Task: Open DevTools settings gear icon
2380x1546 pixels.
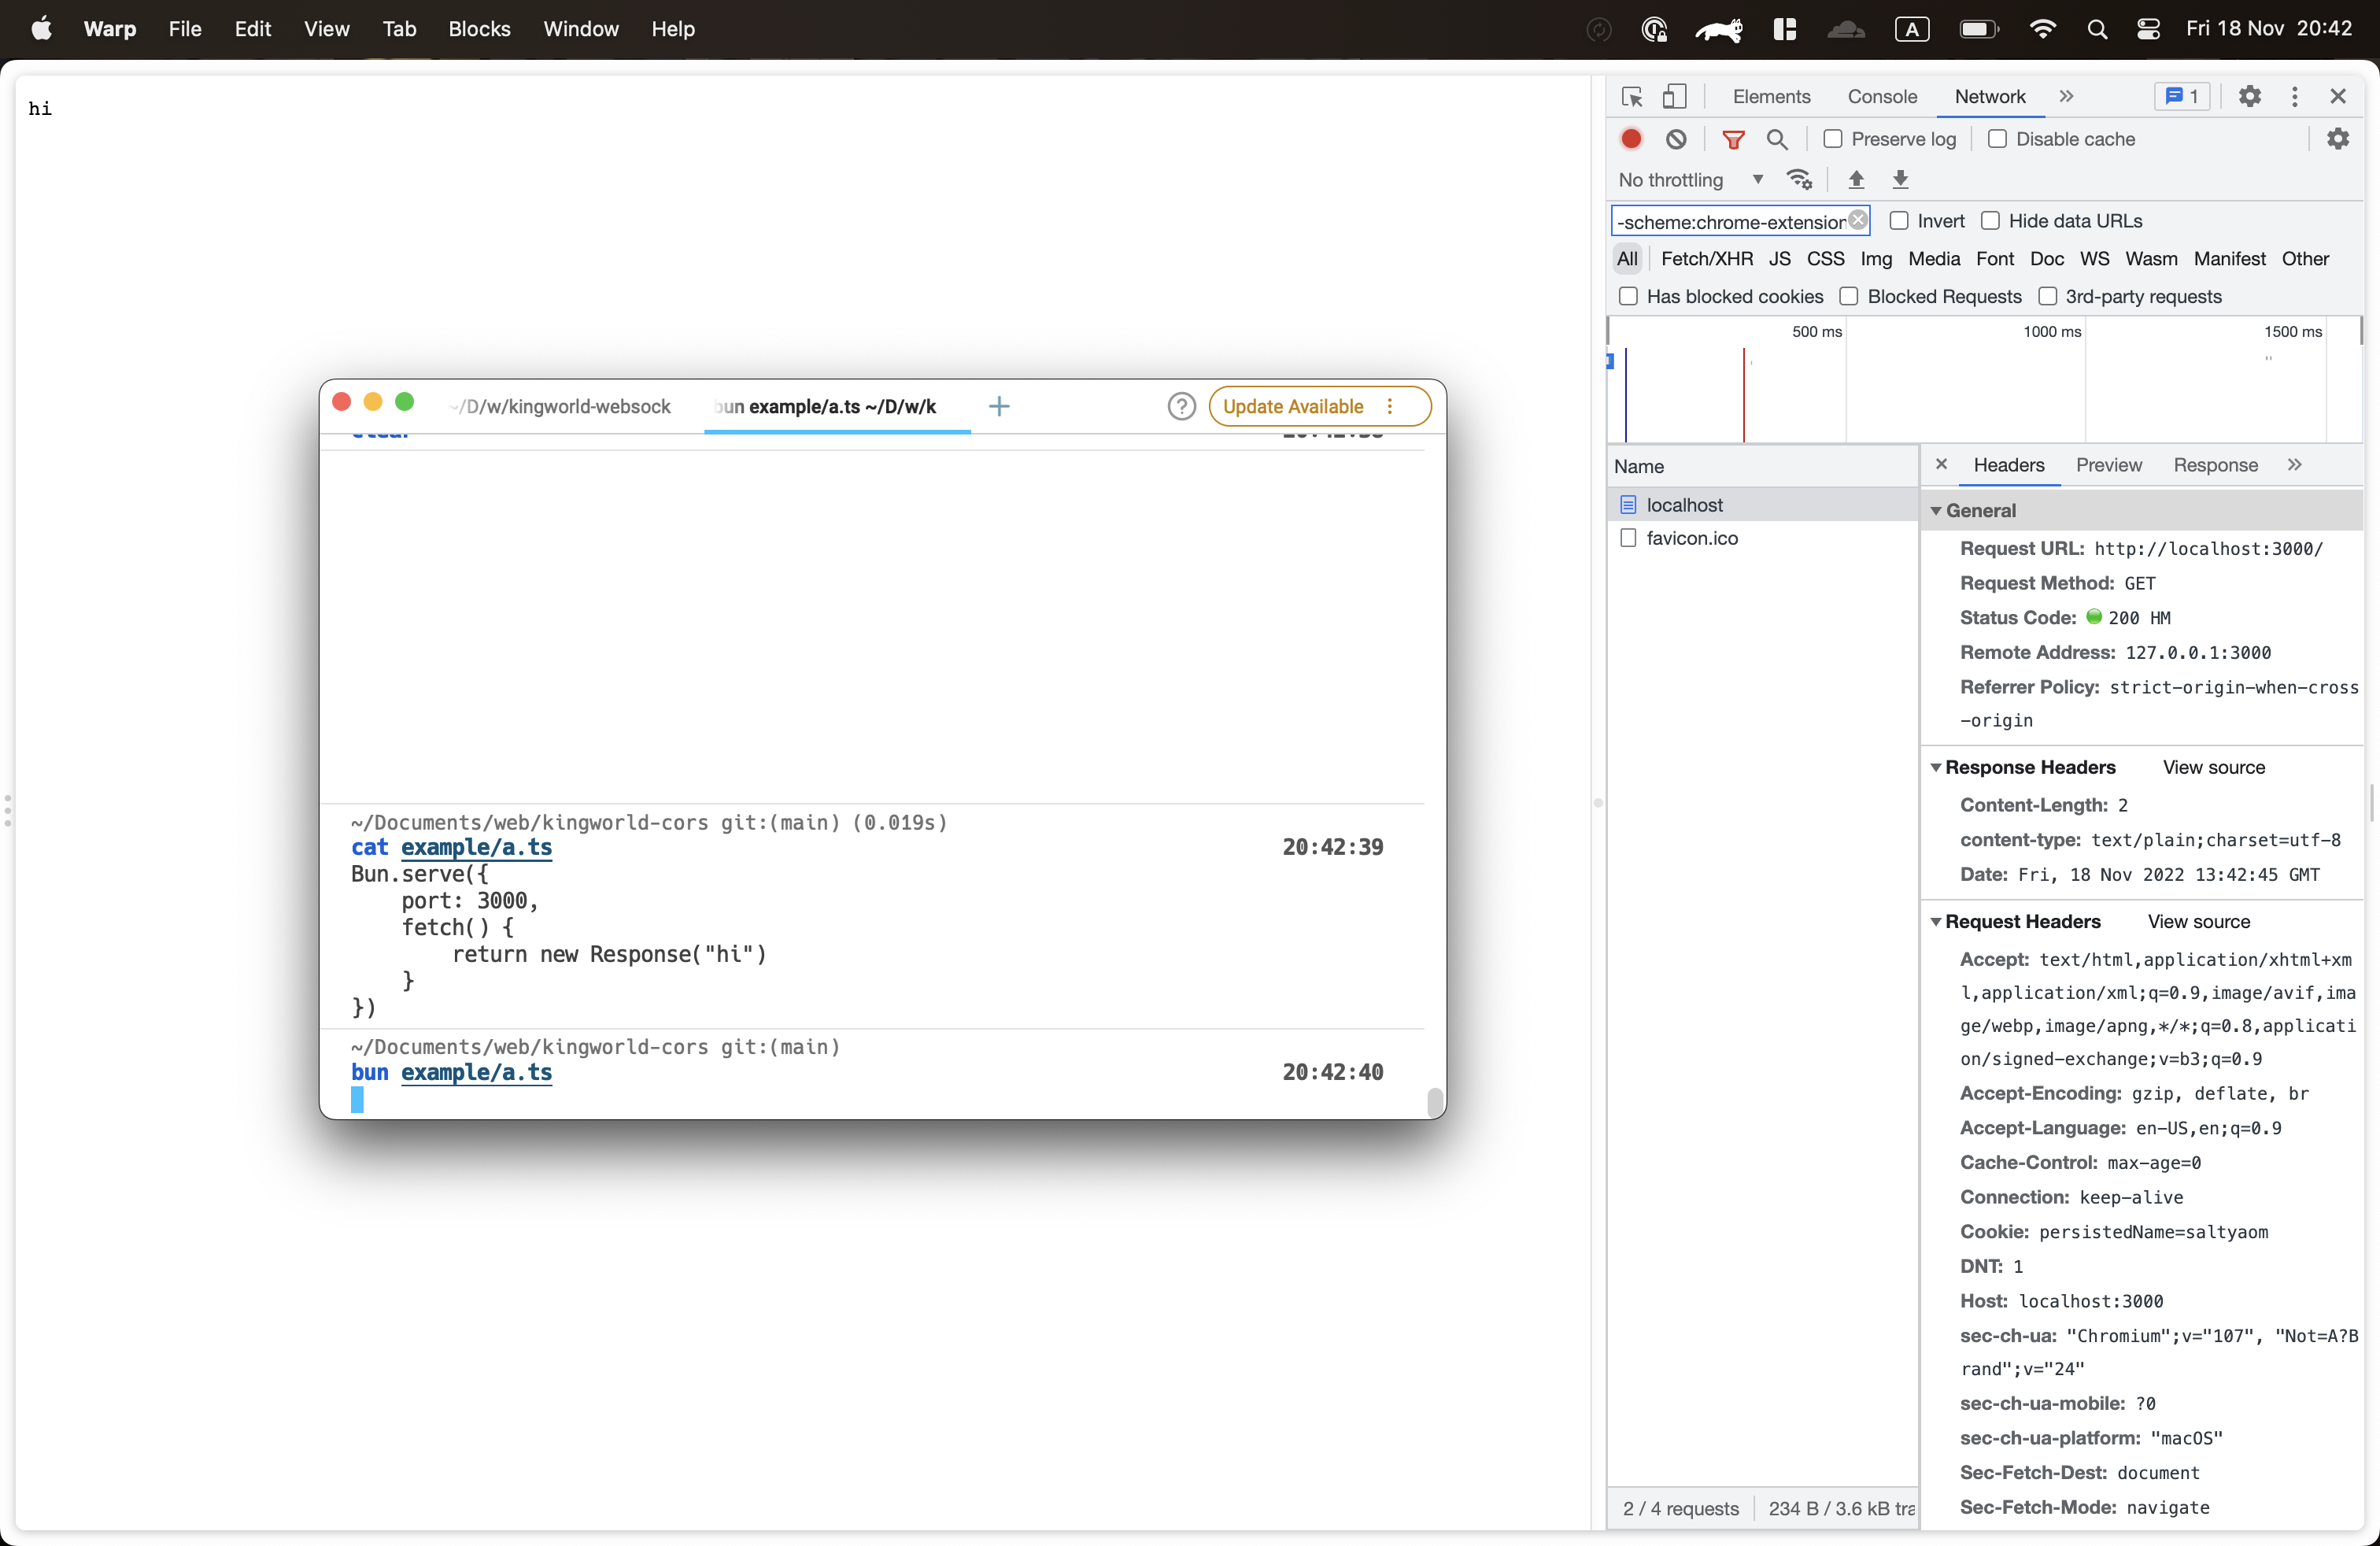Action: (x=2249, y=96)
